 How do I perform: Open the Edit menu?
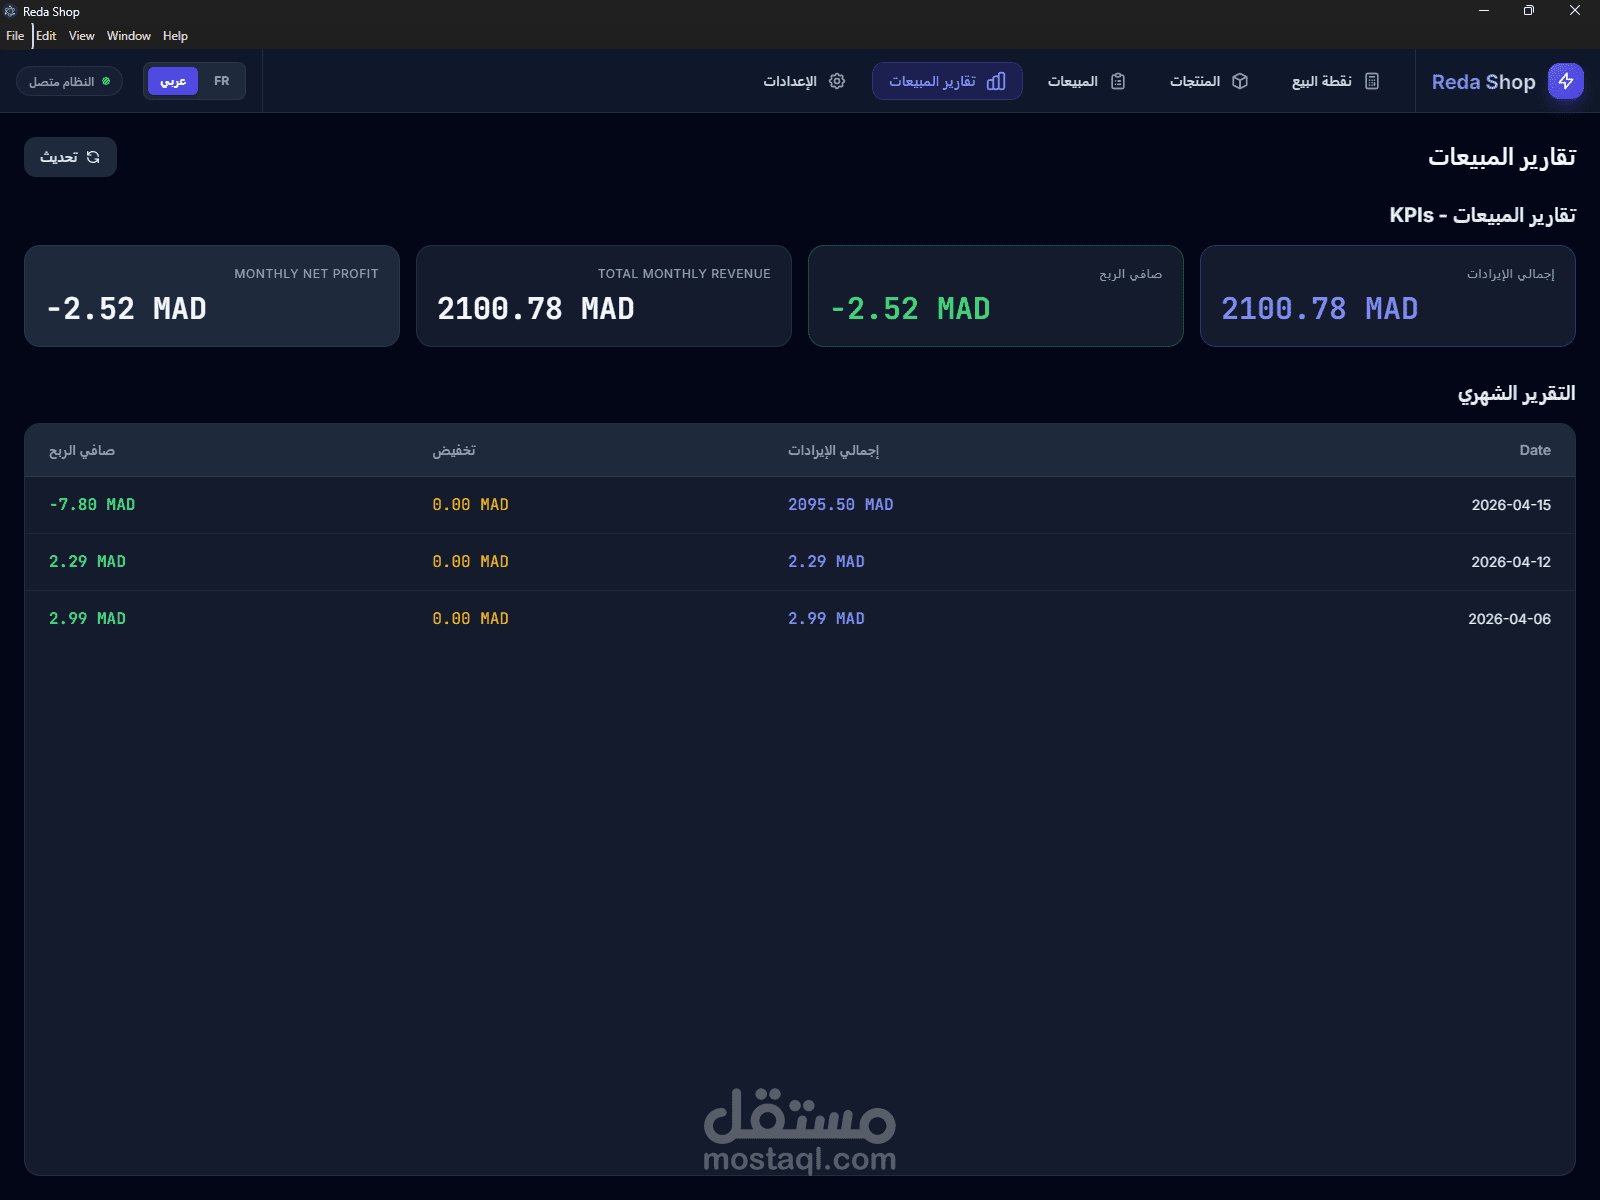46,36
